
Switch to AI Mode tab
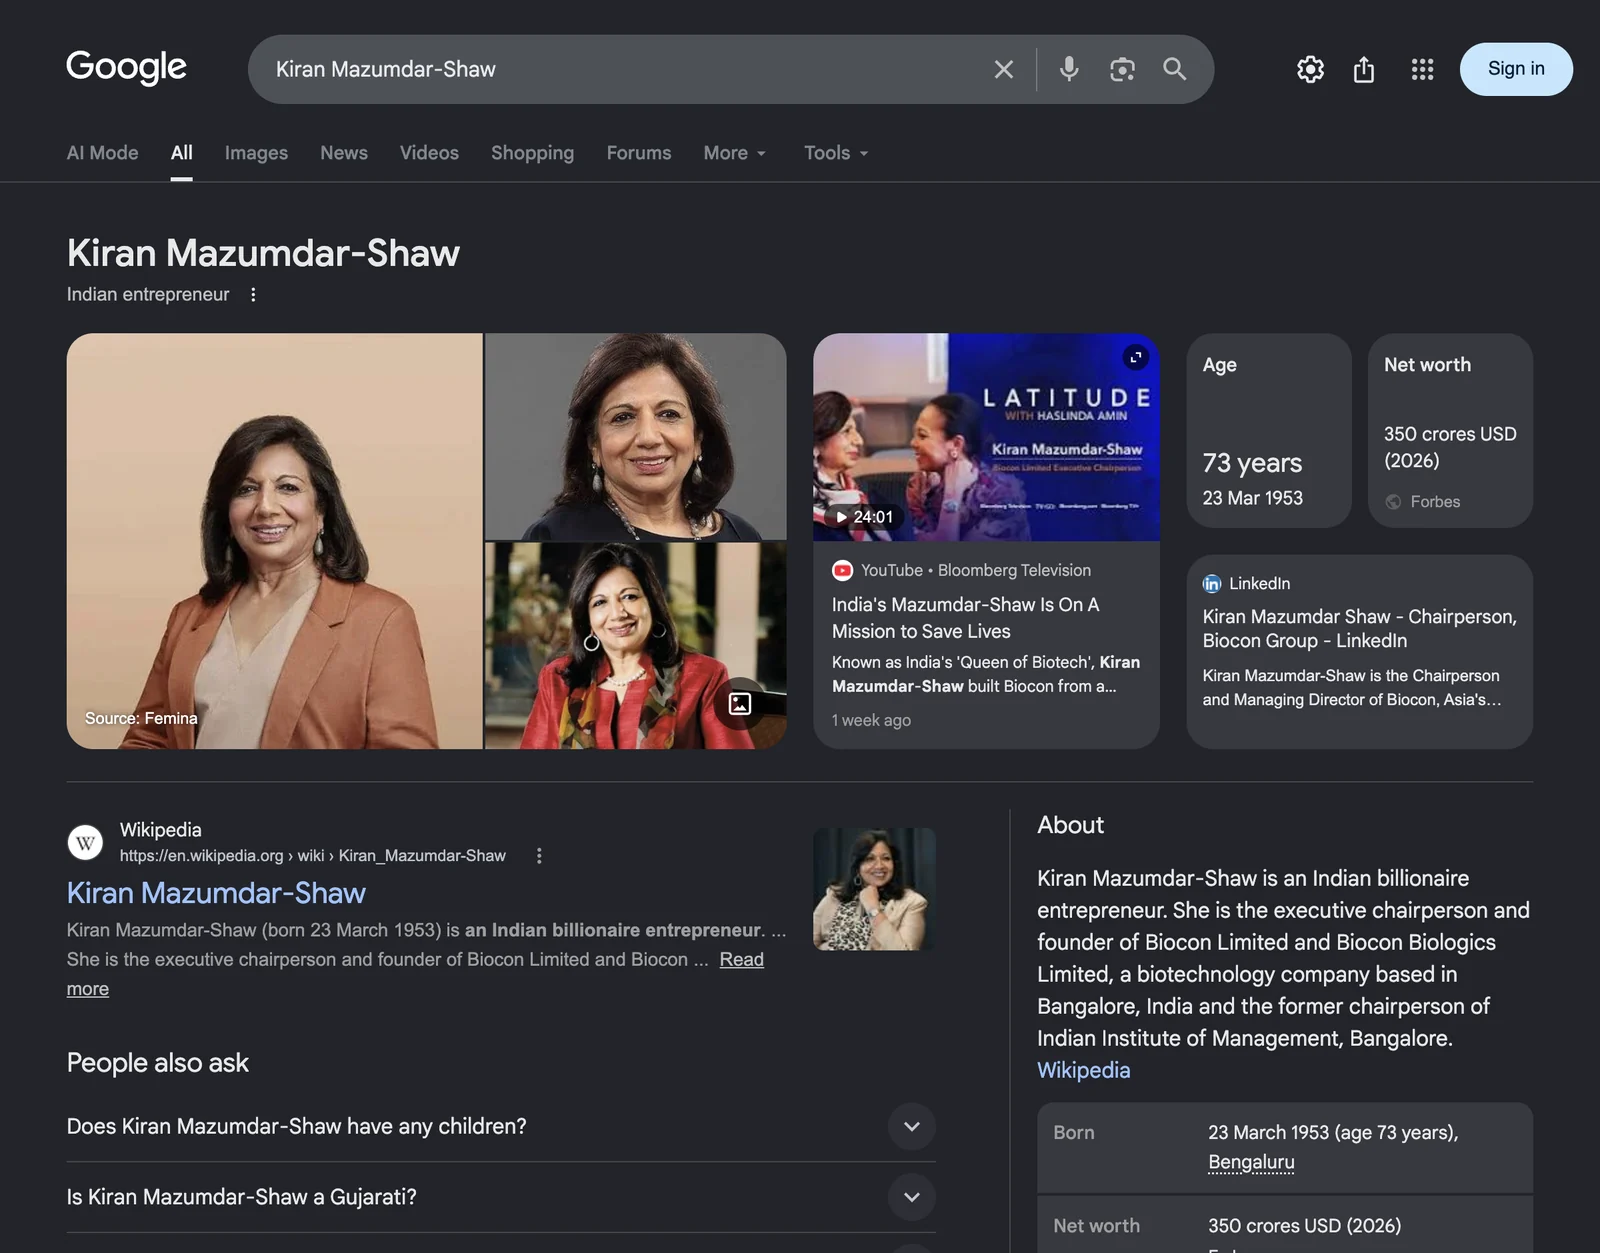102,153
